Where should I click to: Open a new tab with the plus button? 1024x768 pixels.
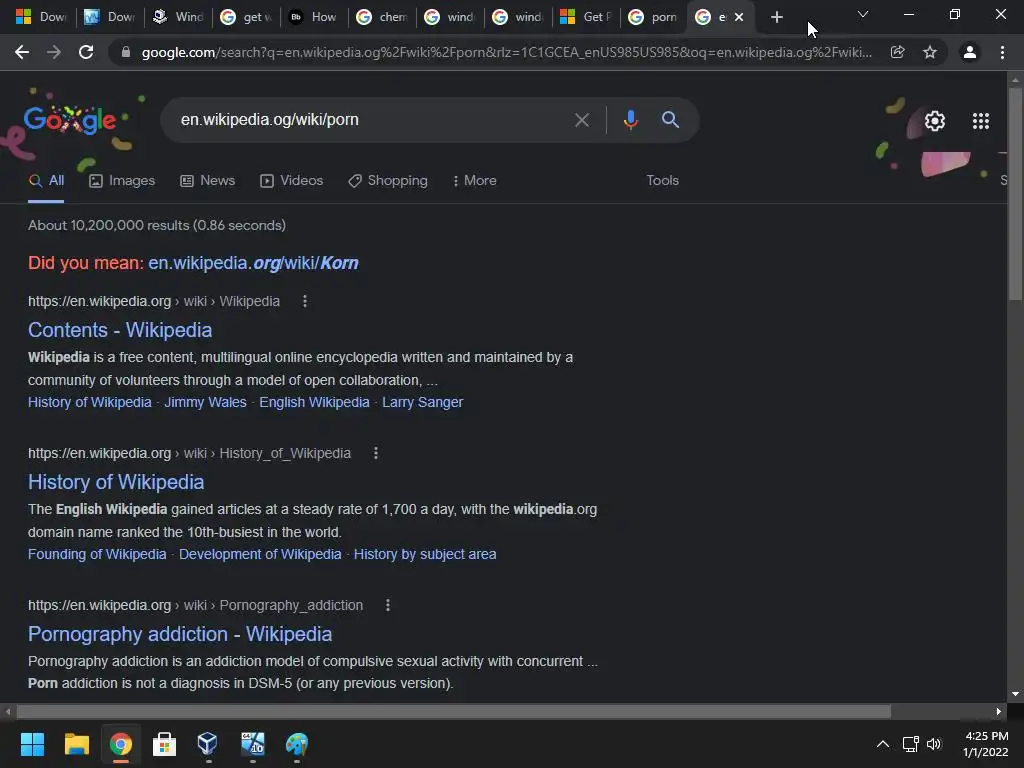pyautogui.click(x=776, y=17)
